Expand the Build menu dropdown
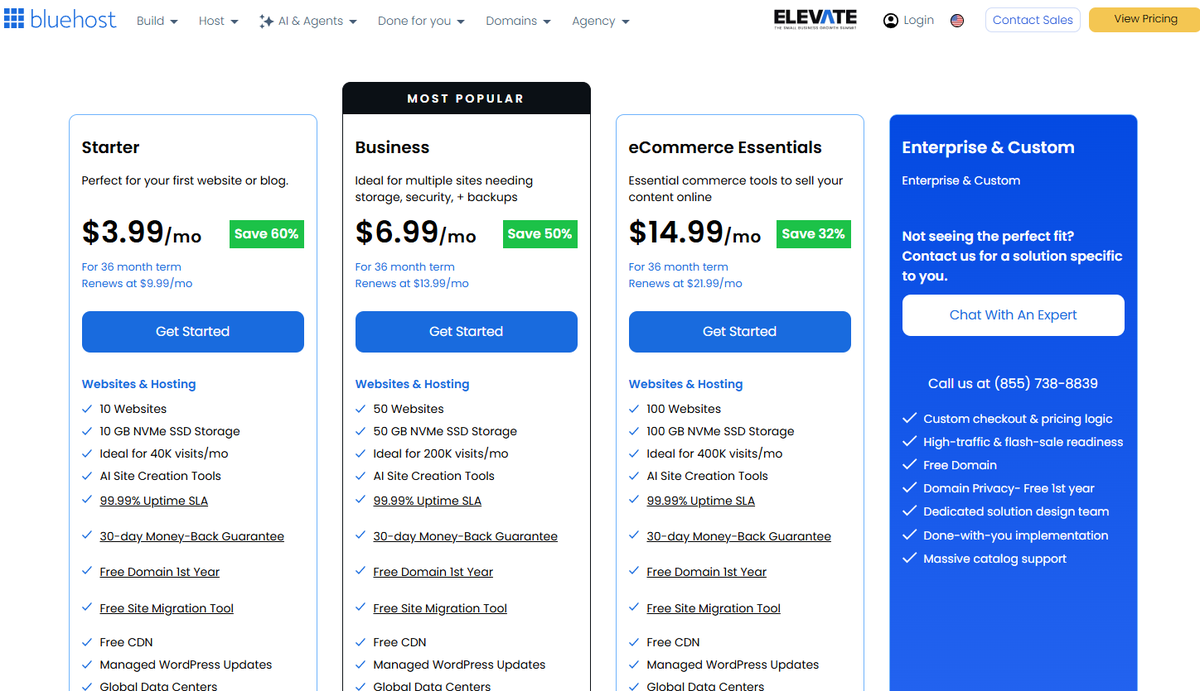Screen dimensions: 1200x691 [157, 21]
